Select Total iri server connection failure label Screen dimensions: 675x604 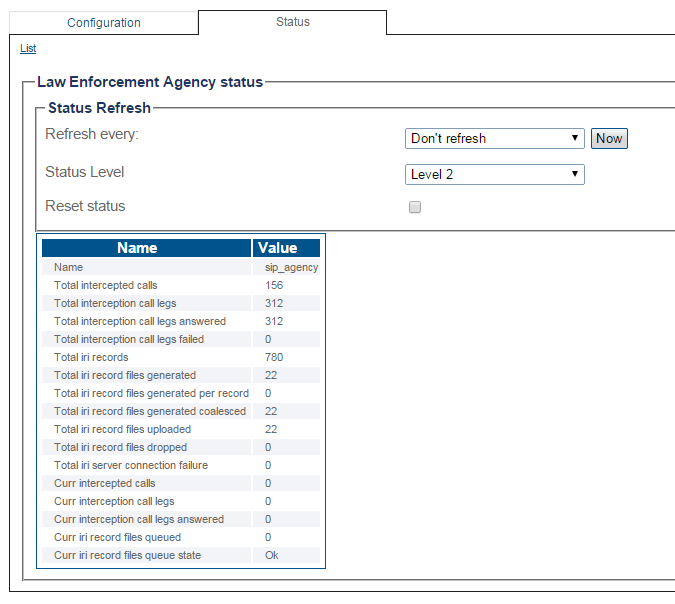(x=132, y=465)
